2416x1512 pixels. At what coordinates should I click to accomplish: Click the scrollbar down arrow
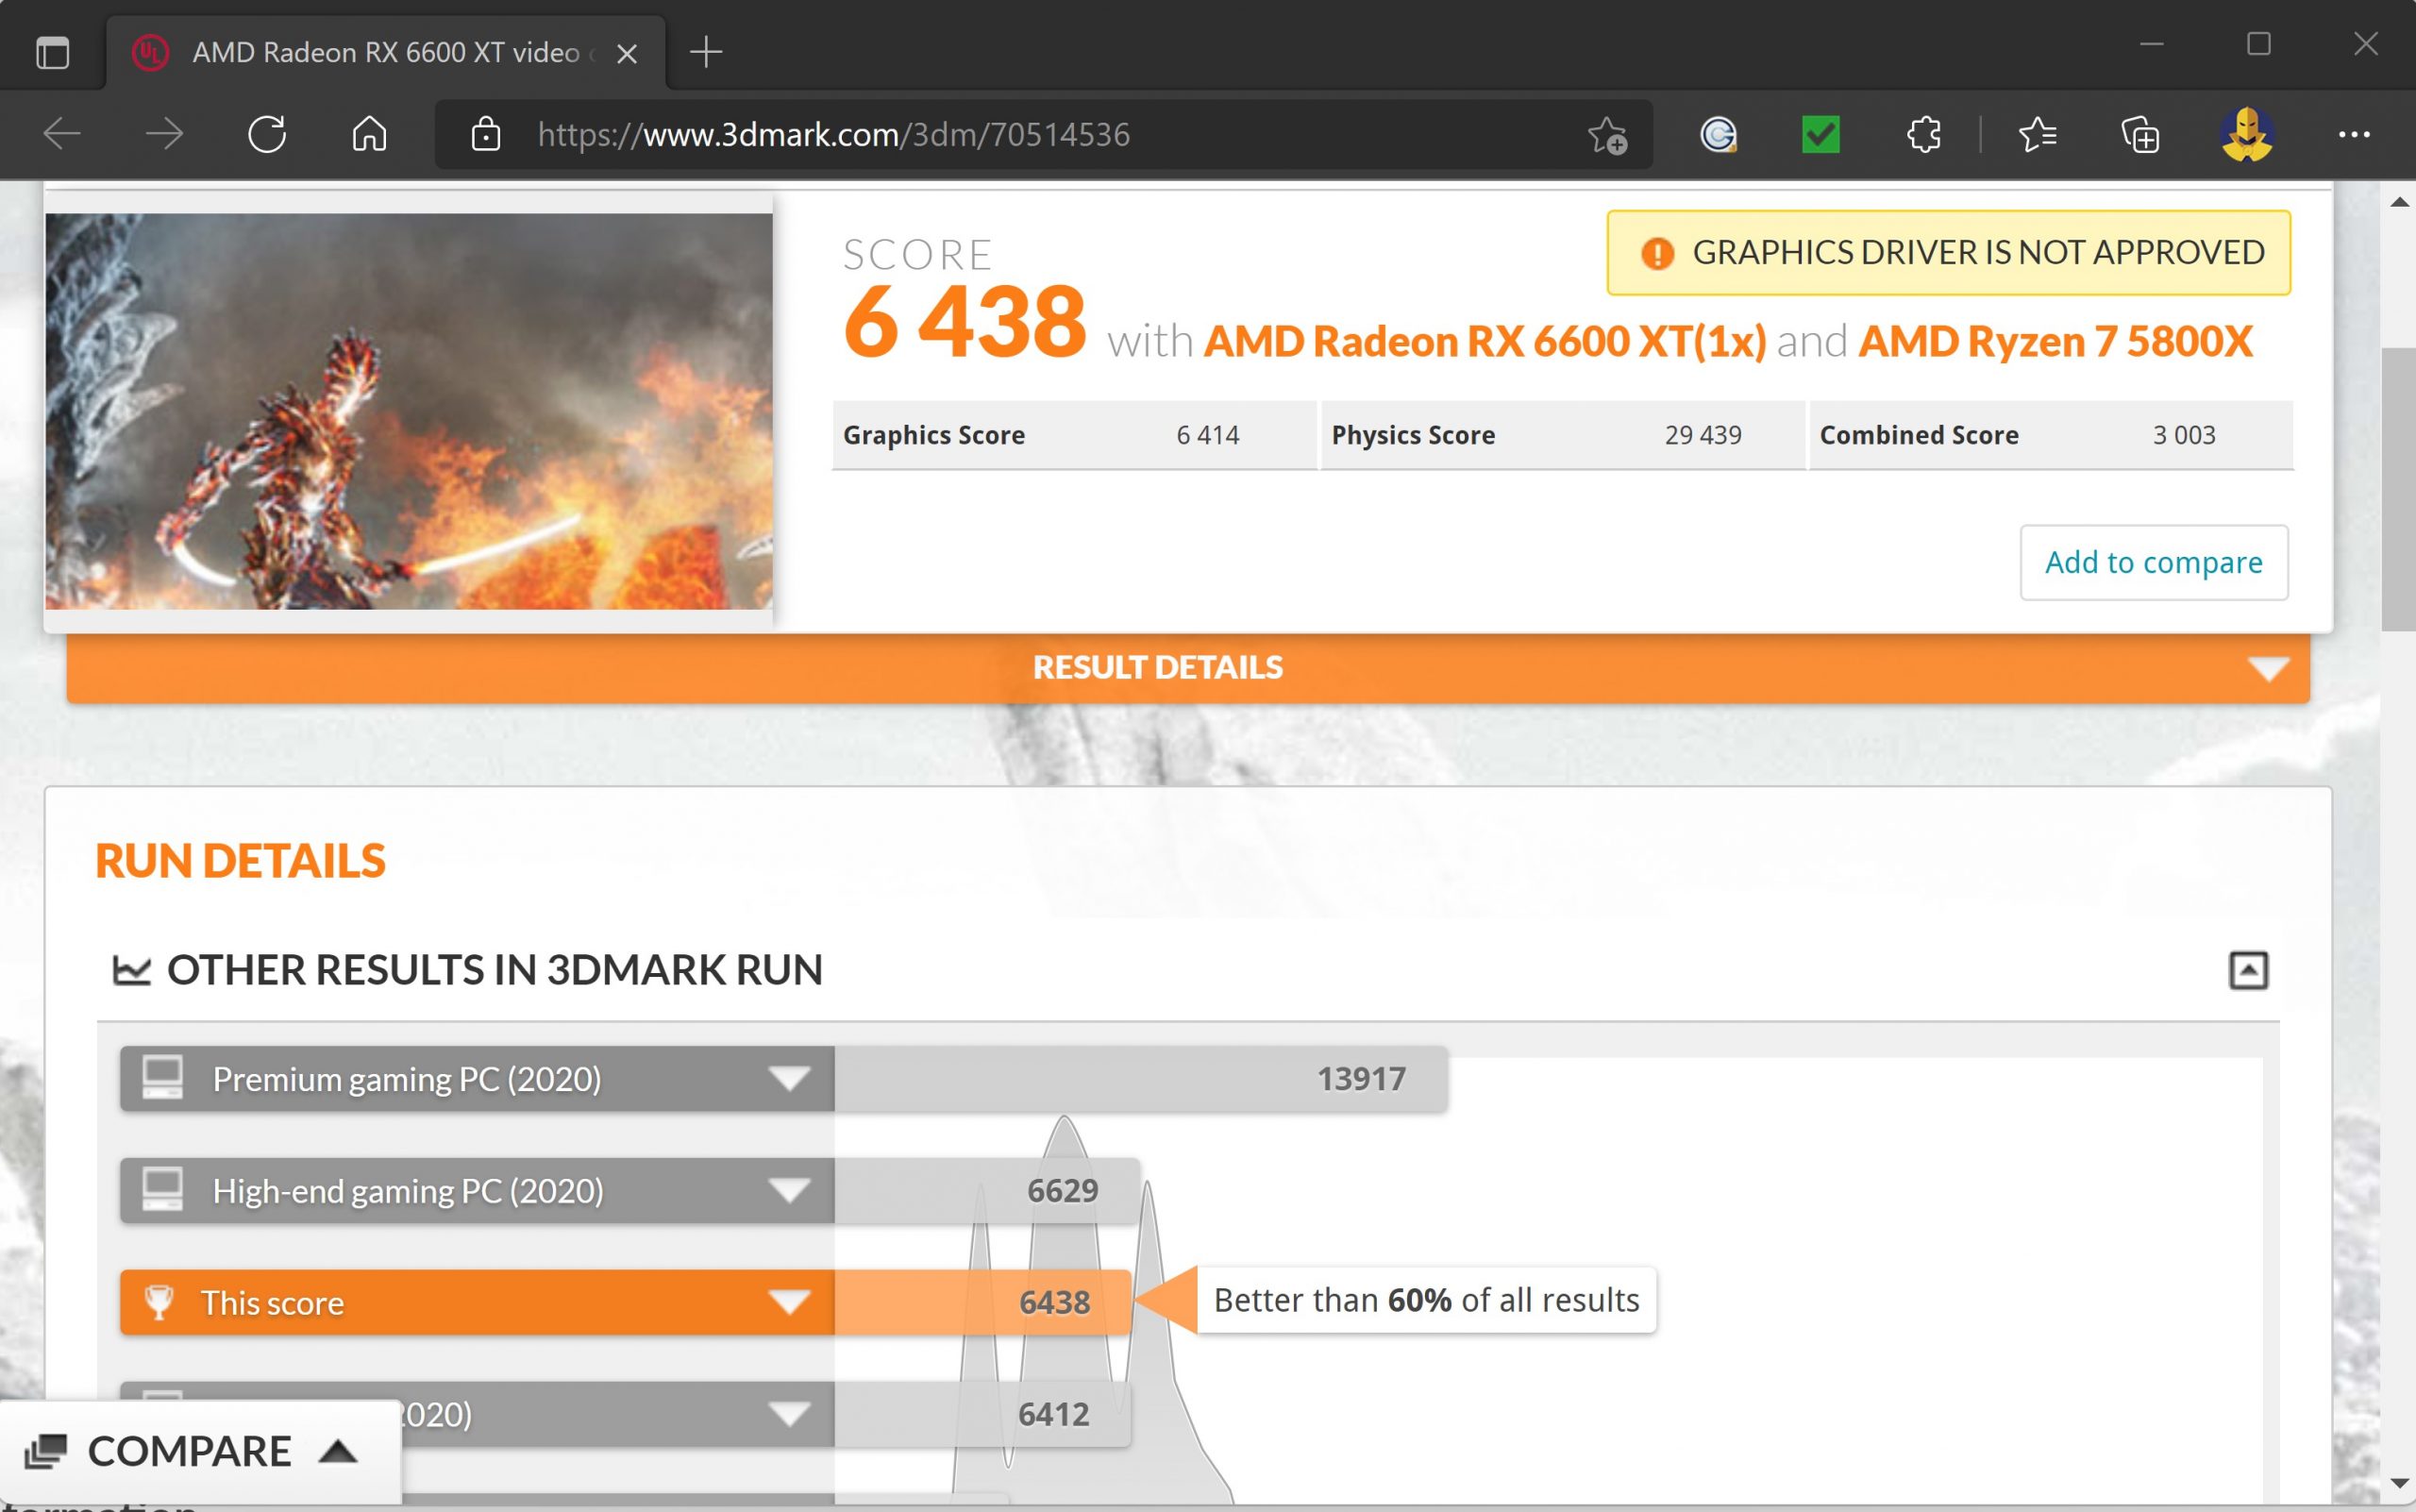coord(2398,1483)
